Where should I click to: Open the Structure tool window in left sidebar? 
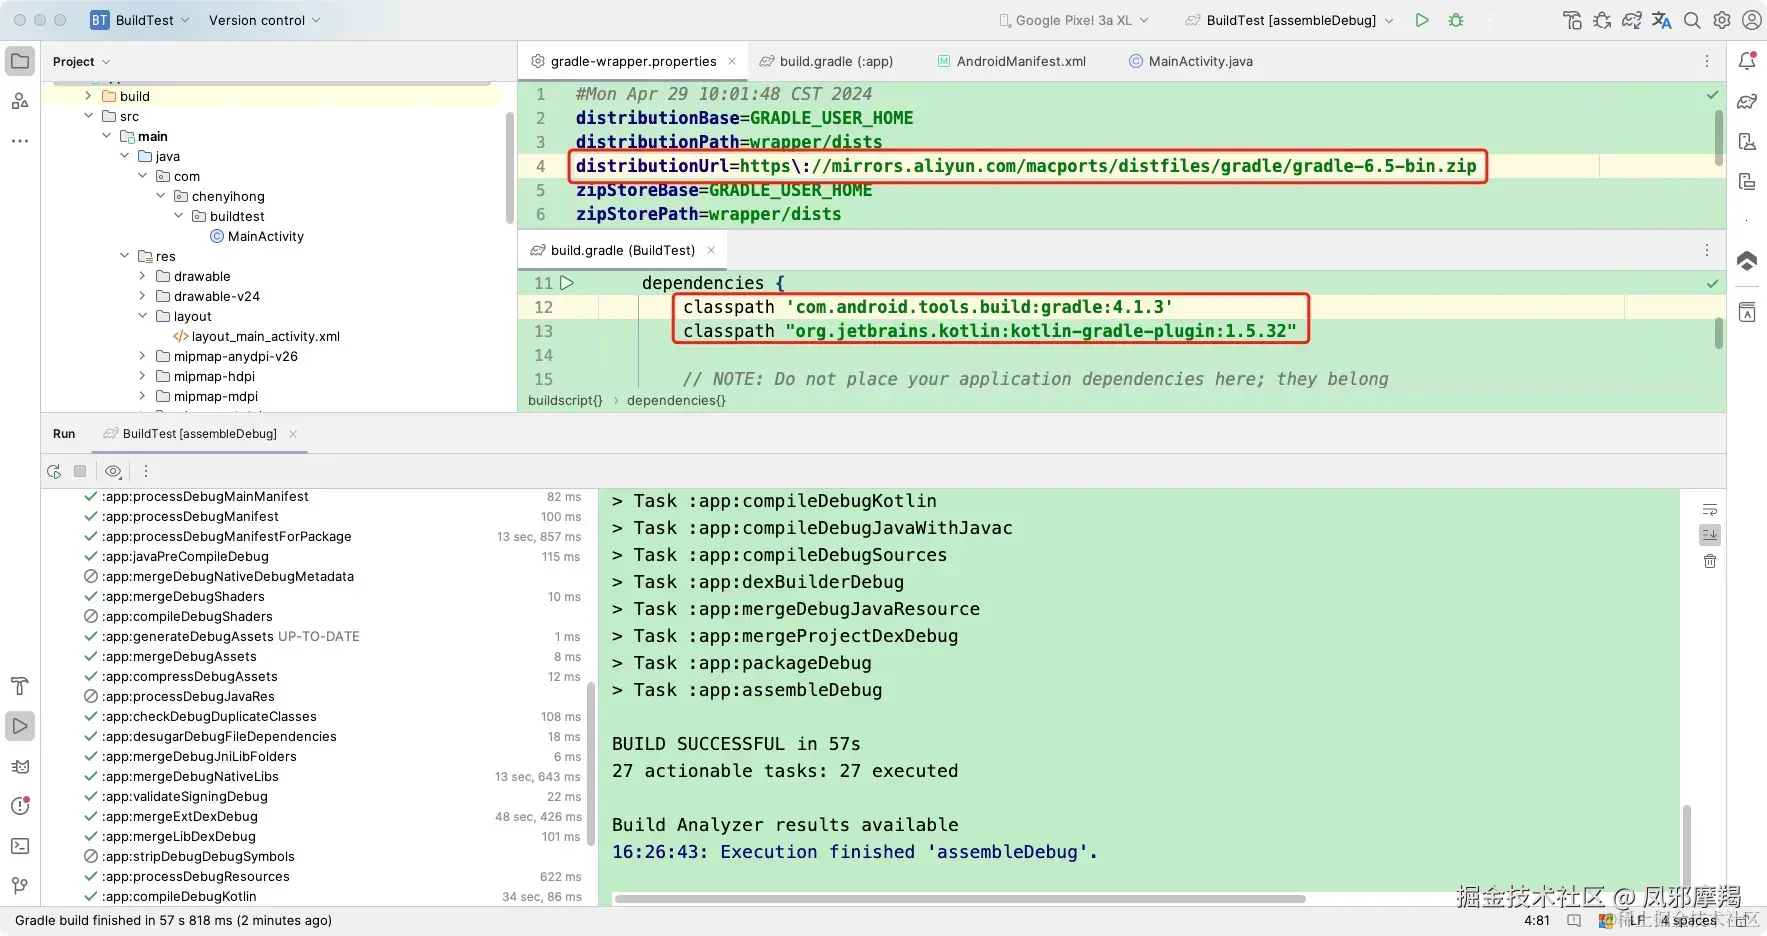(20, 101)
